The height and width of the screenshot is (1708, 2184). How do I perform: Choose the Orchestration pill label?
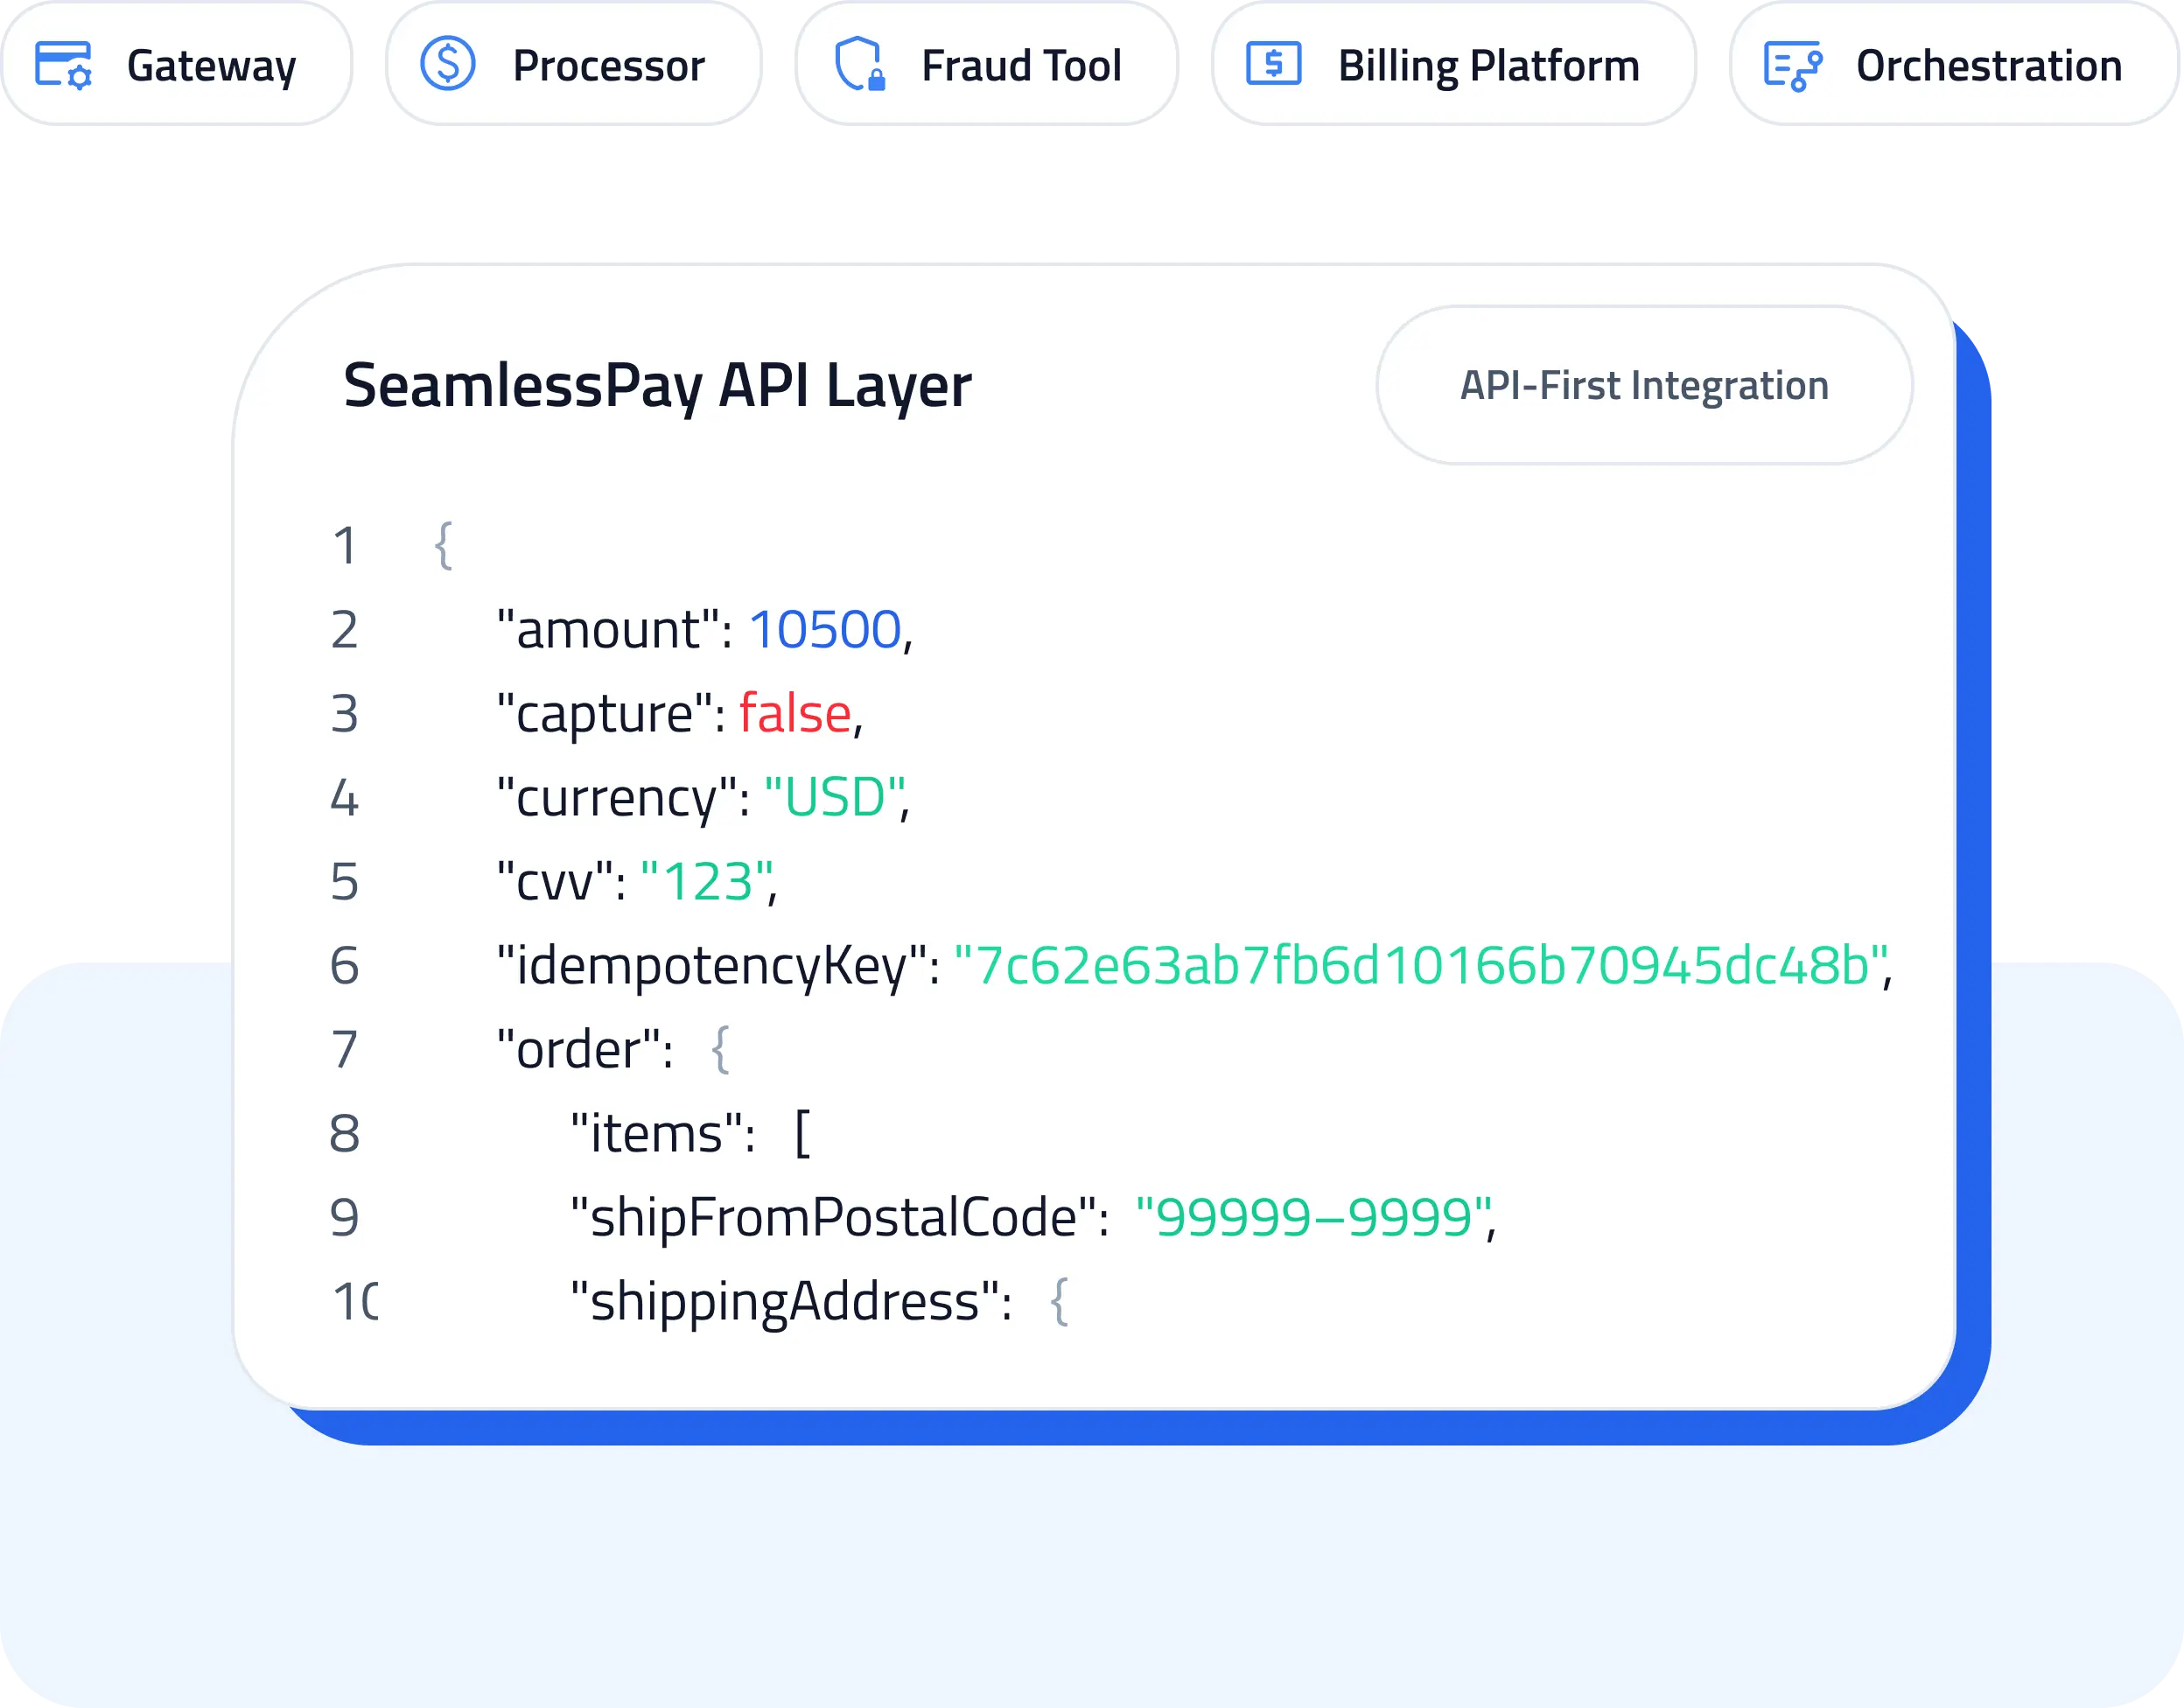1988,66
